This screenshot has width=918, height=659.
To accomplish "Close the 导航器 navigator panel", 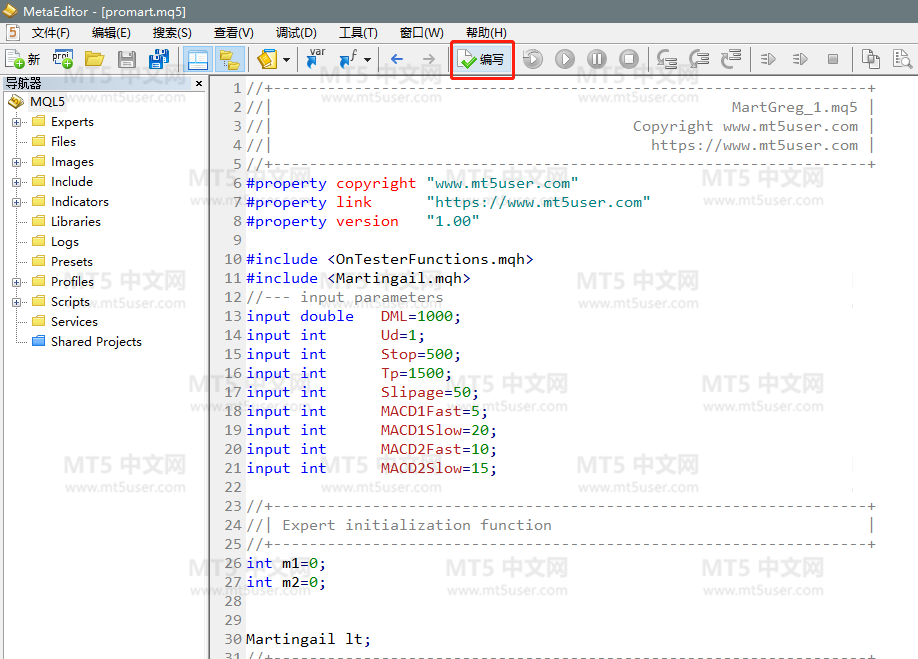I will click(199, 83).
